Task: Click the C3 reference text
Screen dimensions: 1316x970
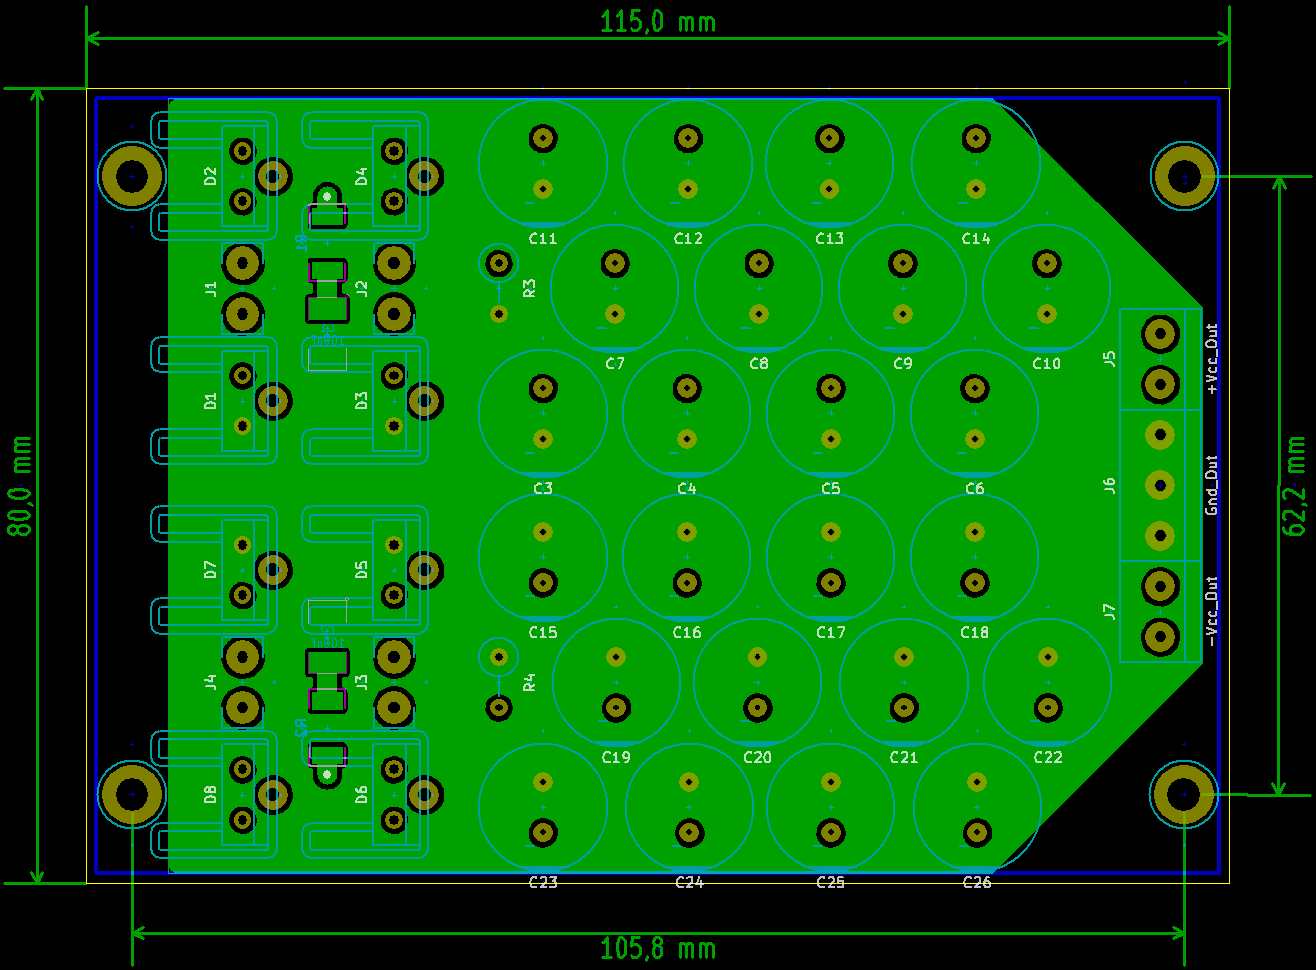Action: click(x=543, y=488)
